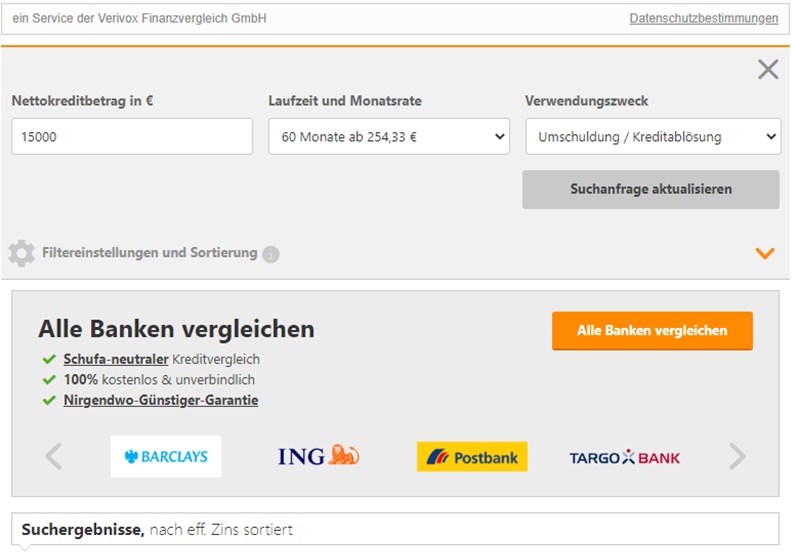Screen dimensions: 792x554
Task: Expand filter settings with orange chevron
Action: [x=765, y=253]
